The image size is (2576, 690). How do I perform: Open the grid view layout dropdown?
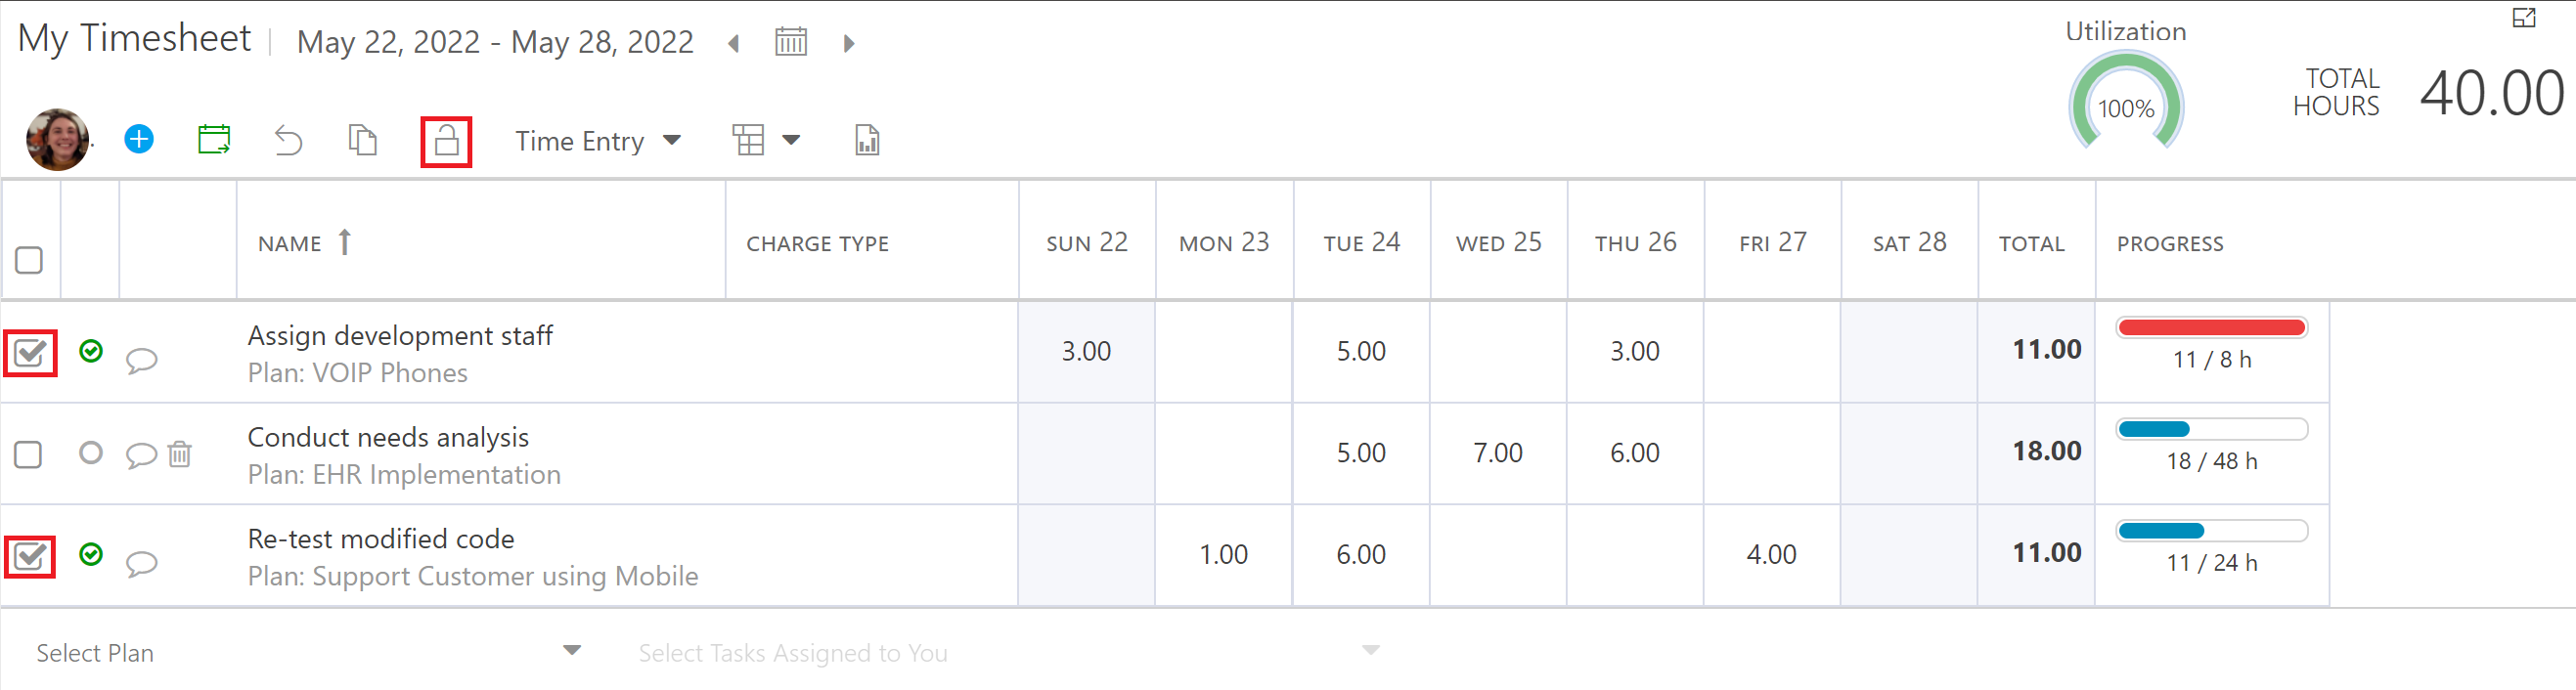coord(766,140)
